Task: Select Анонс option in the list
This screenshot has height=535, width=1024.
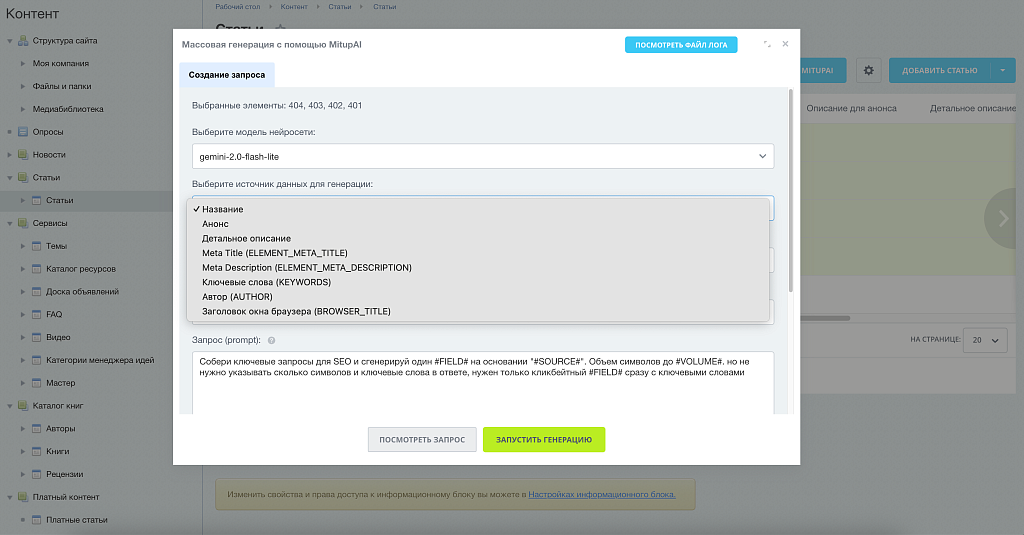Action: pyautogui.click(x=215, y=224)
